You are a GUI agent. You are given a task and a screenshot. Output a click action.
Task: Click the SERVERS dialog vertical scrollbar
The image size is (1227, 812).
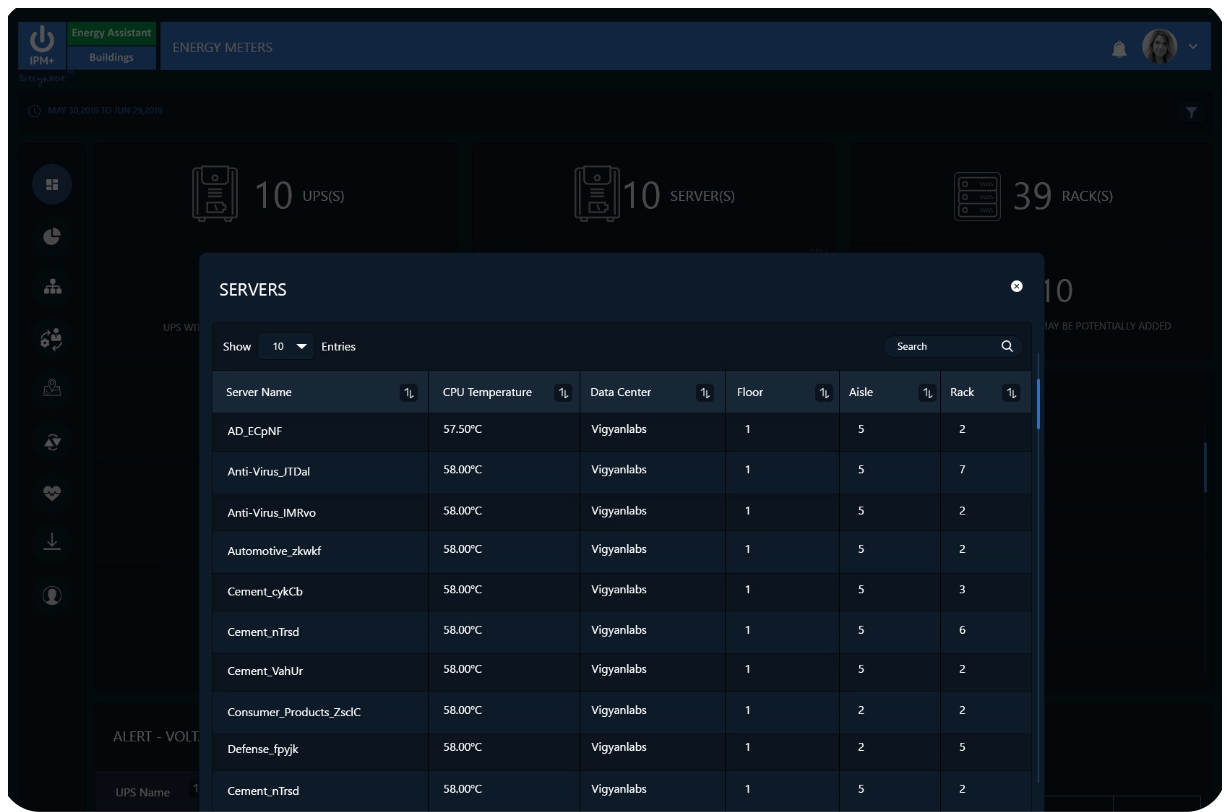1039,403
